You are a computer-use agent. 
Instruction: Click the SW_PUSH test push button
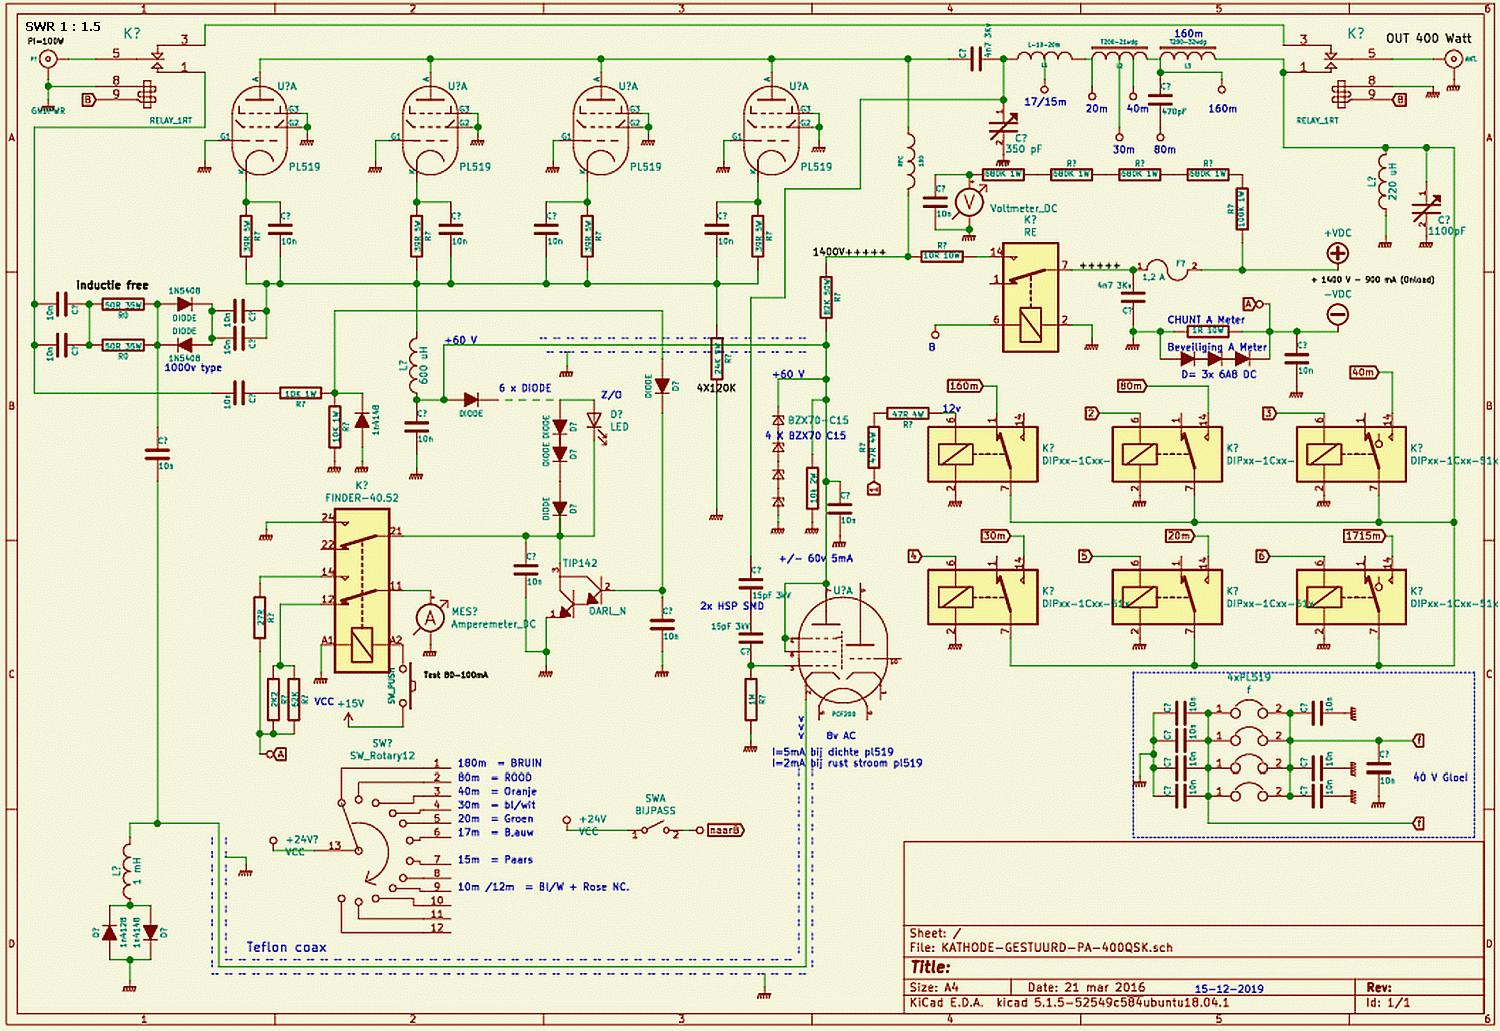point(405,685)
